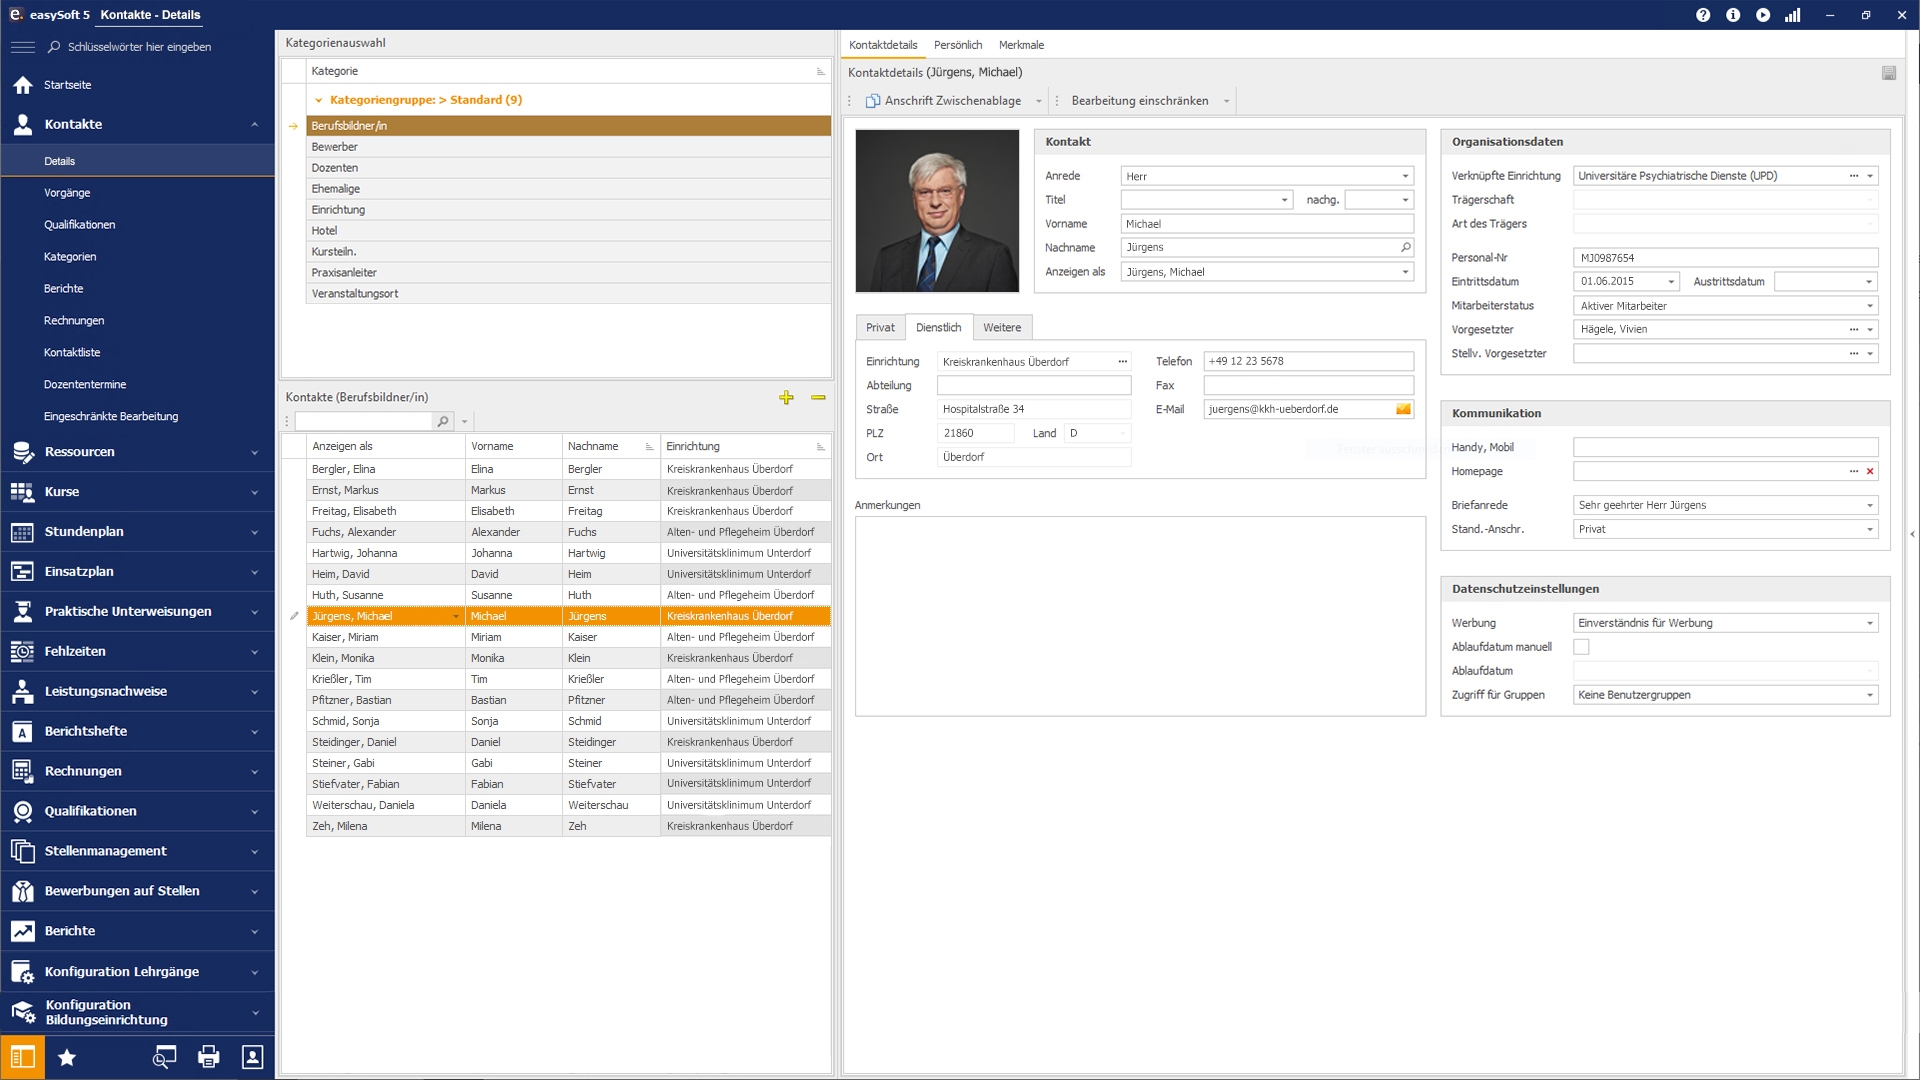Click the email envelope icon in the E-Mail field
1920x1080 pixels.
click(1403, 409)
